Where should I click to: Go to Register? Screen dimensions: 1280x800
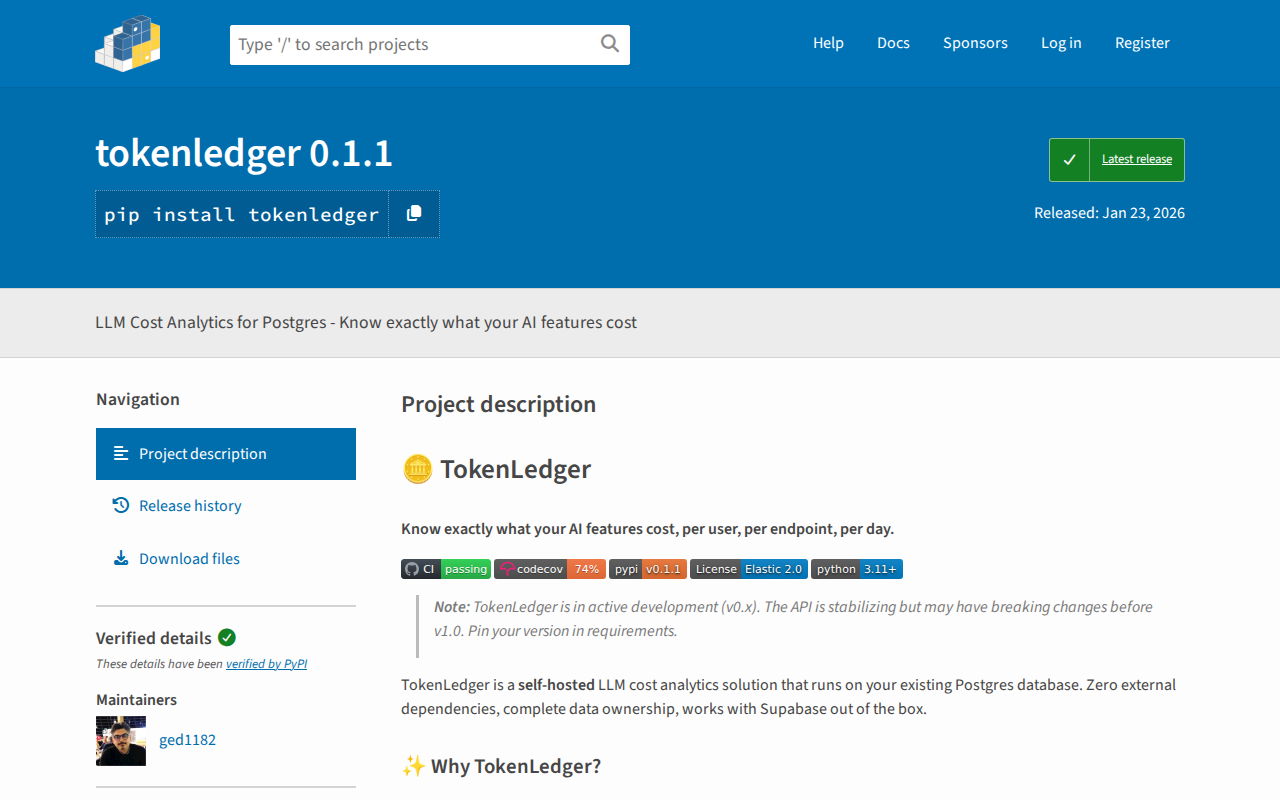click(1142, 43)
